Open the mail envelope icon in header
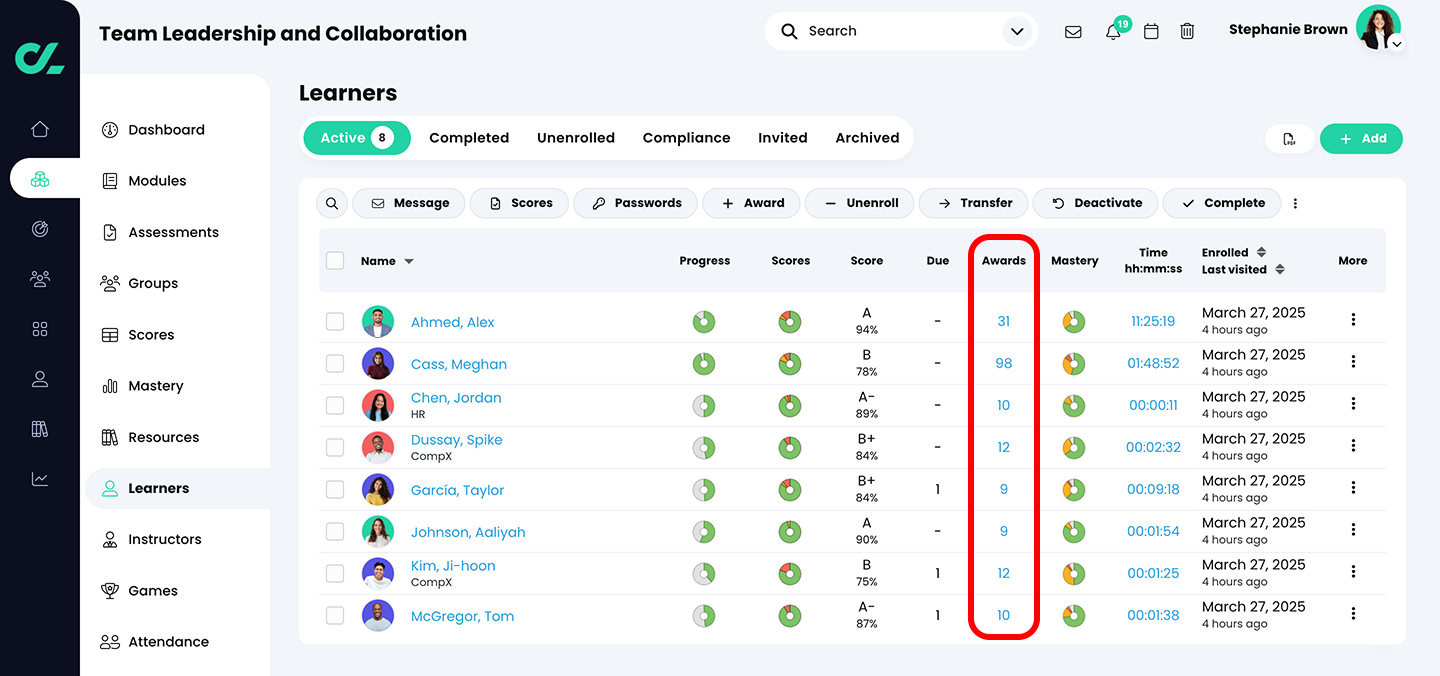Screen dimensions: 1440x676 point(1073,31)
